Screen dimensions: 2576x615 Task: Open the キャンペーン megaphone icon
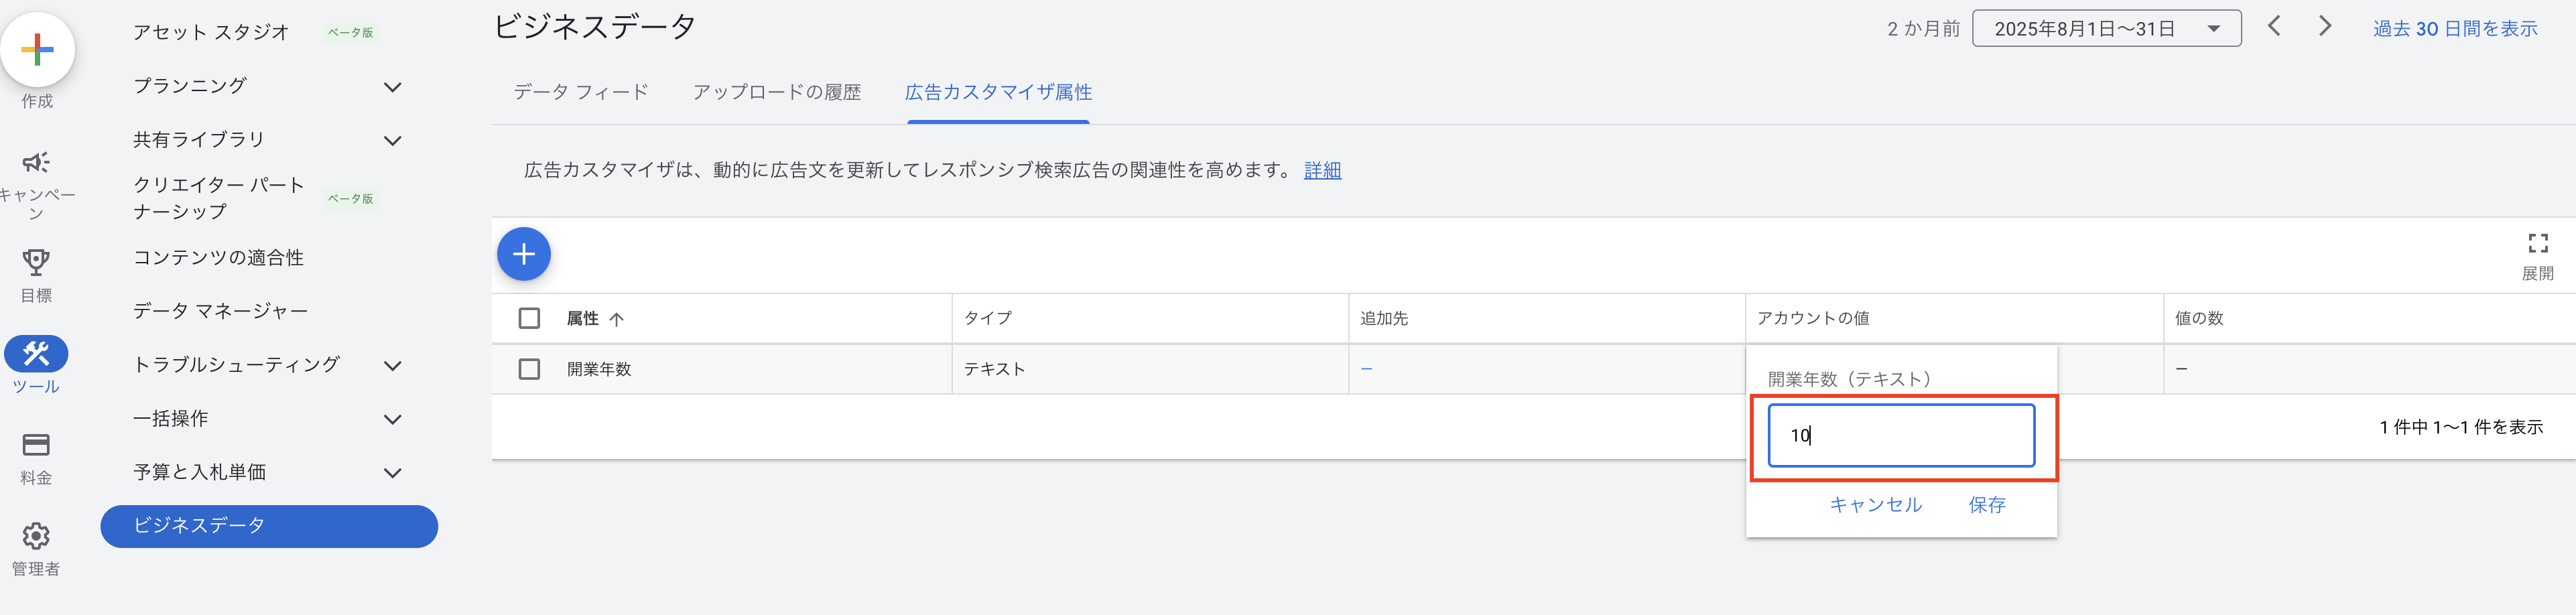coord(36,163)
